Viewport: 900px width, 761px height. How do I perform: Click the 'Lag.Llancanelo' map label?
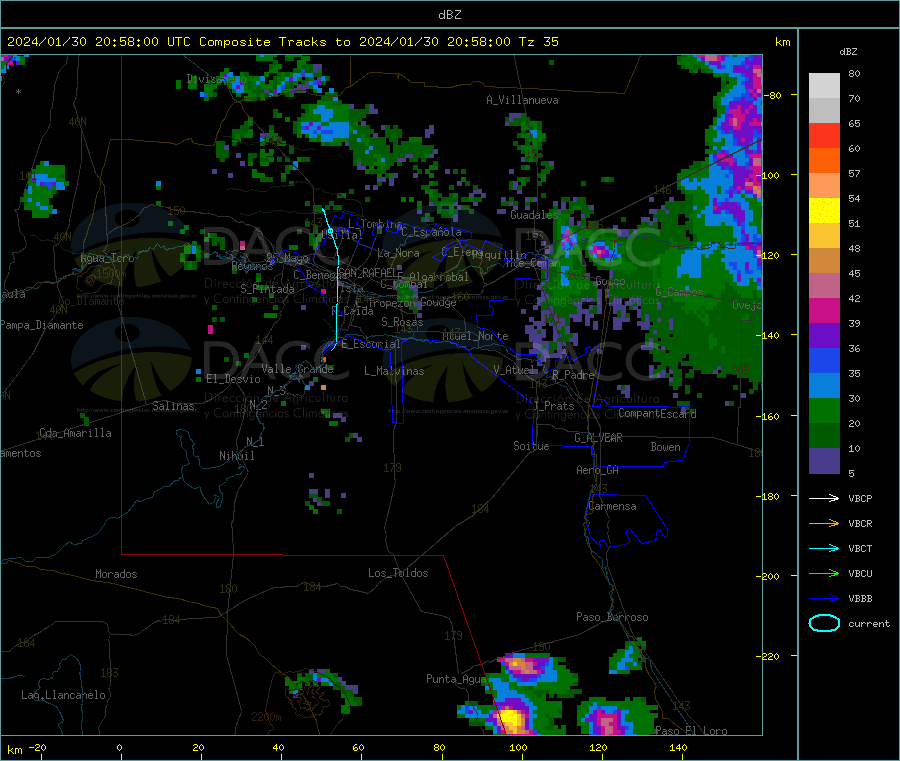tap(63, 695)
